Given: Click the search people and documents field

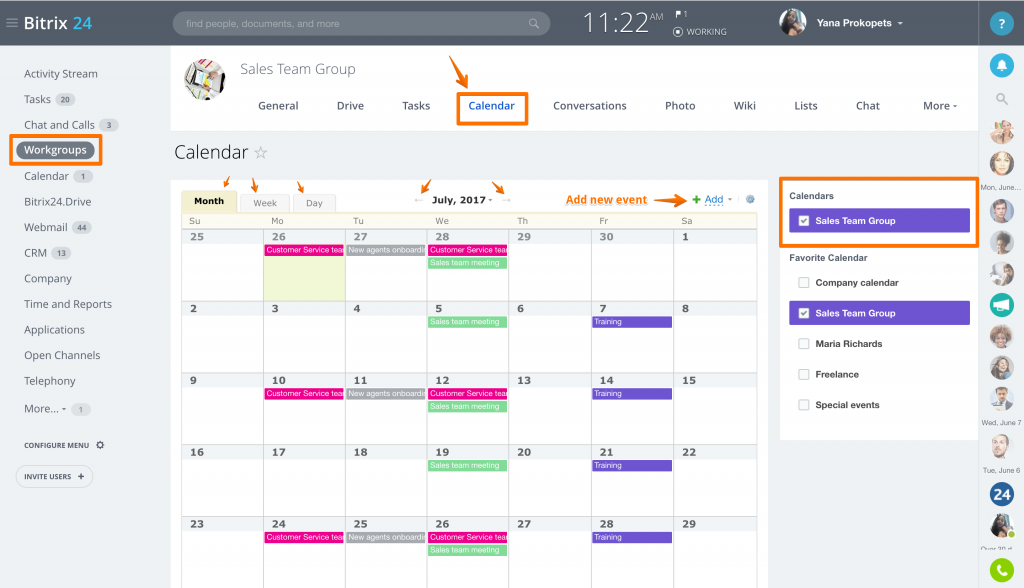Looking at the screenshot, I should click(x=361, y=24).
